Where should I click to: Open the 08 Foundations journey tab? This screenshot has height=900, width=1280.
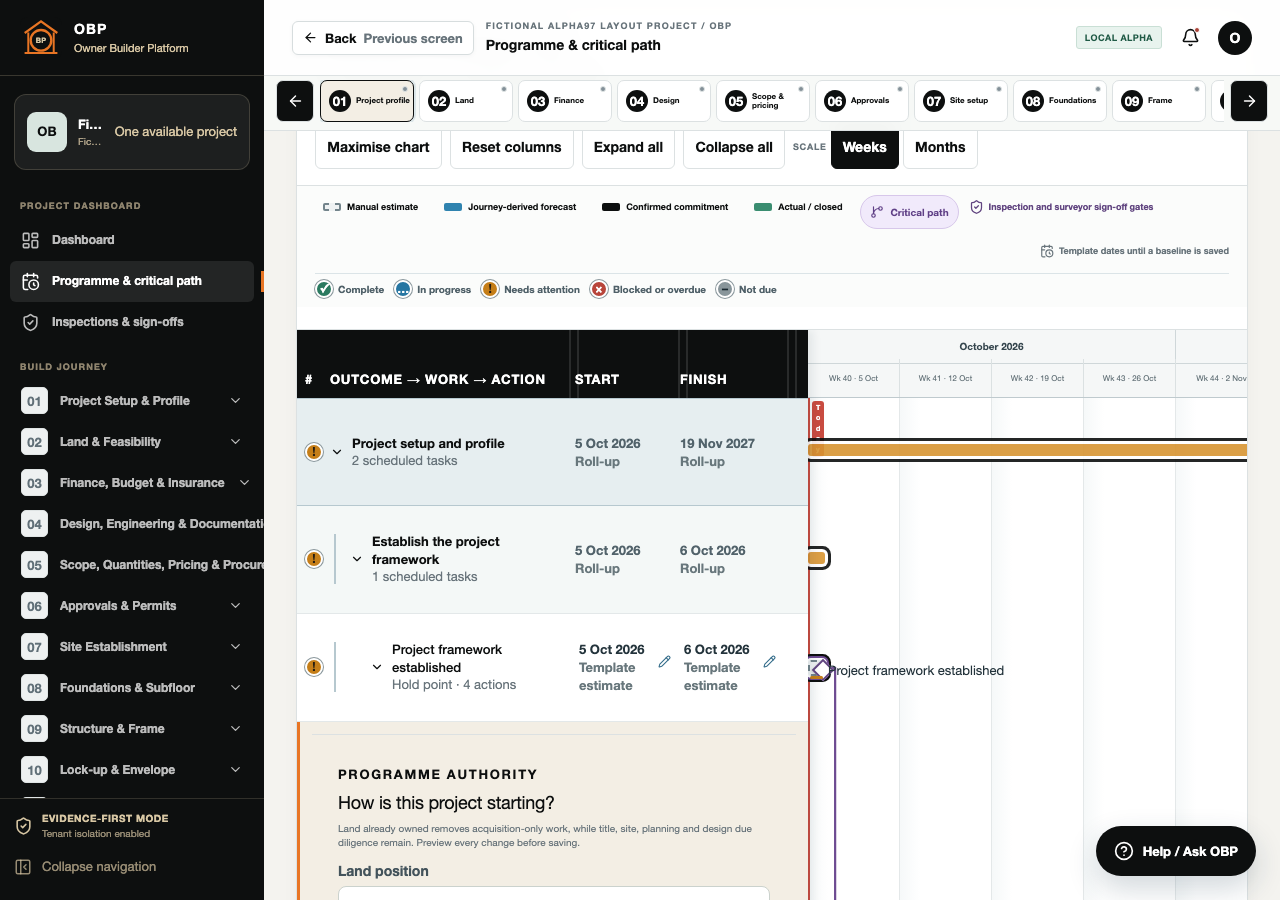(x=1059, y=101)
